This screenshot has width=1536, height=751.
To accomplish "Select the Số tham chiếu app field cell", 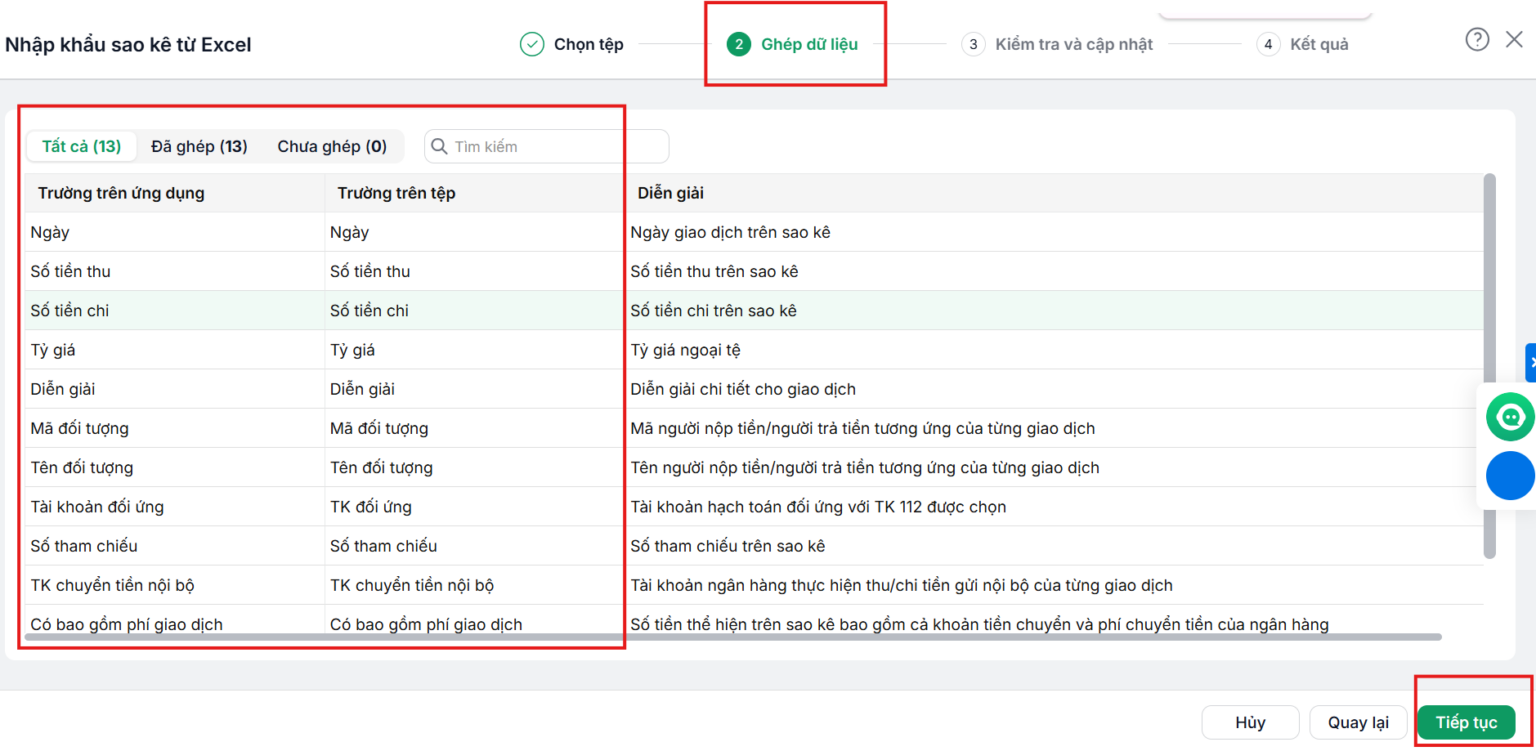I will [x=175, y=546].
